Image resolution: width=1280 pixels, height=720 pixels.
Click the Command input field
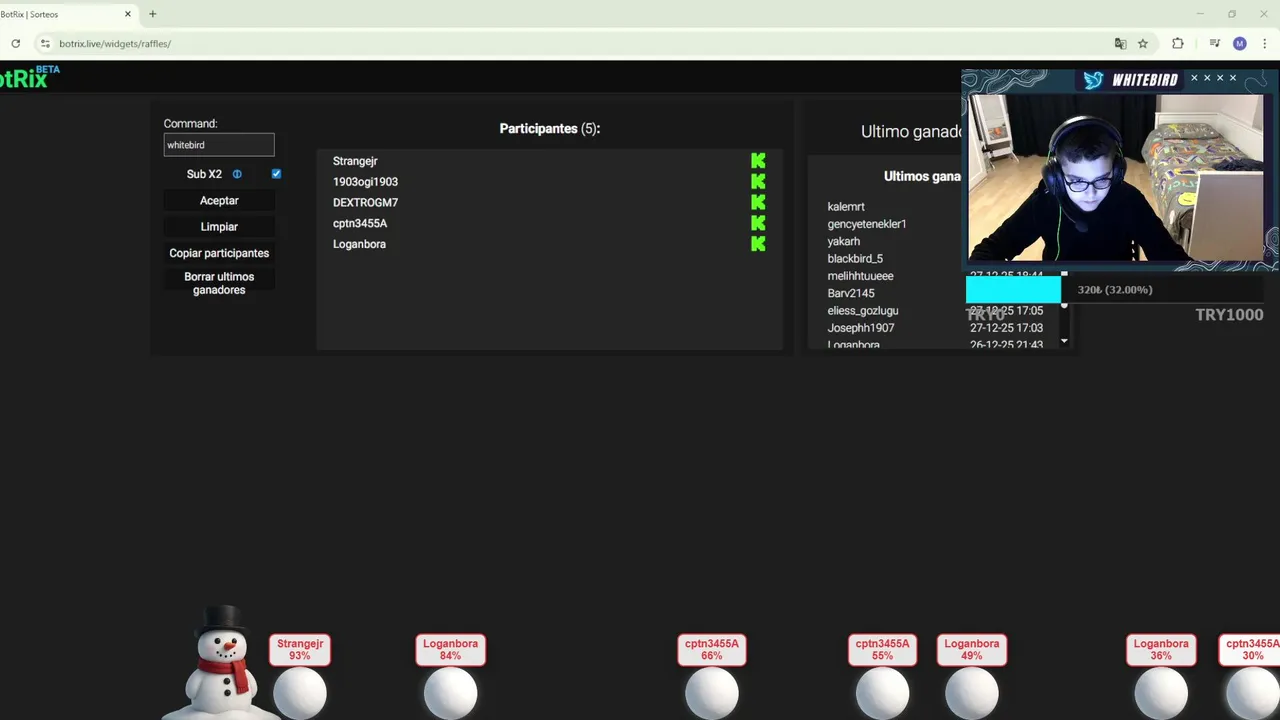[x=219, y=145]
